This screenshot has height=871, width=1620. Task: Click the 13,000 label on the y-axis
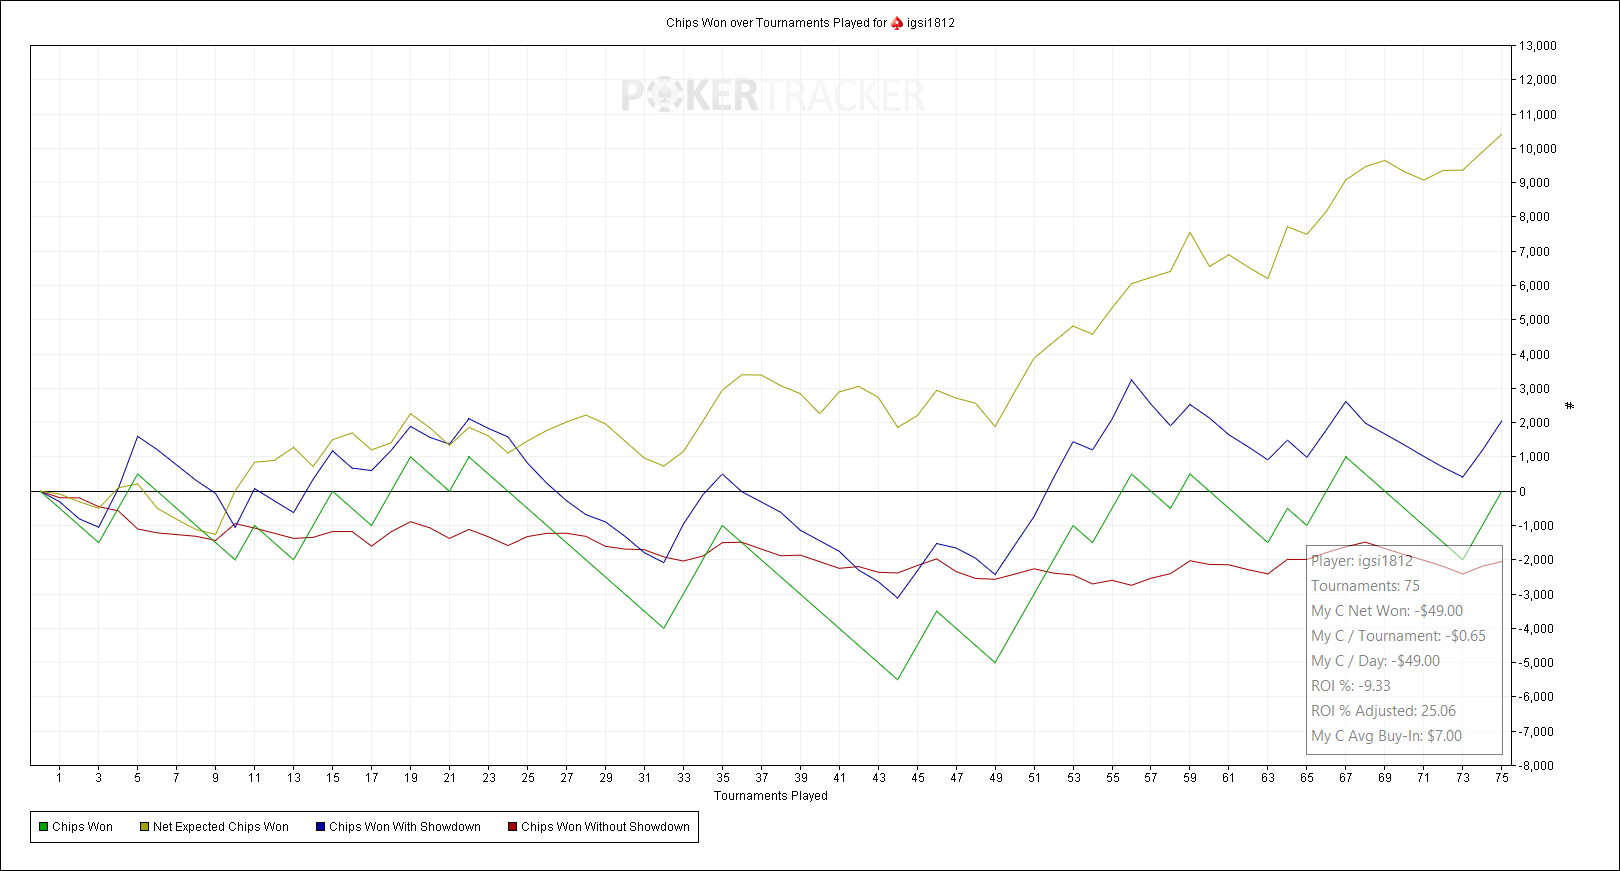click(x=1537, y=46)
